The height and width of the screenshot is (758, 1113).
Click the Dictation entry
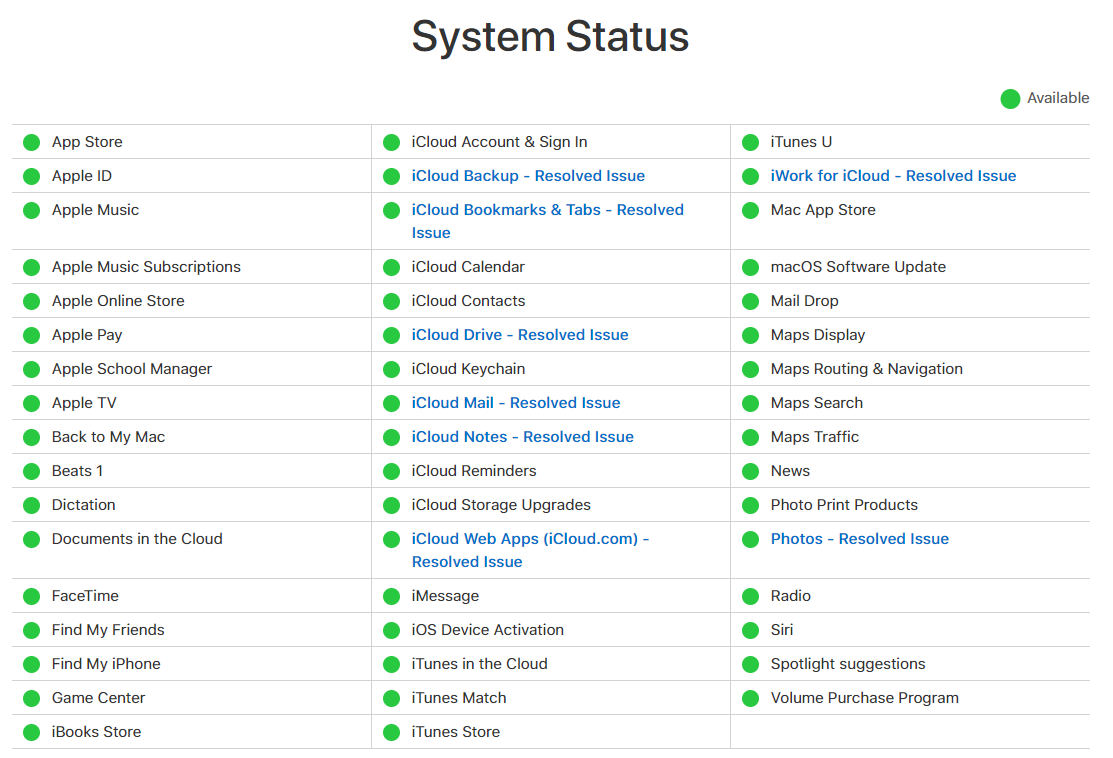(x=83, y=505)
